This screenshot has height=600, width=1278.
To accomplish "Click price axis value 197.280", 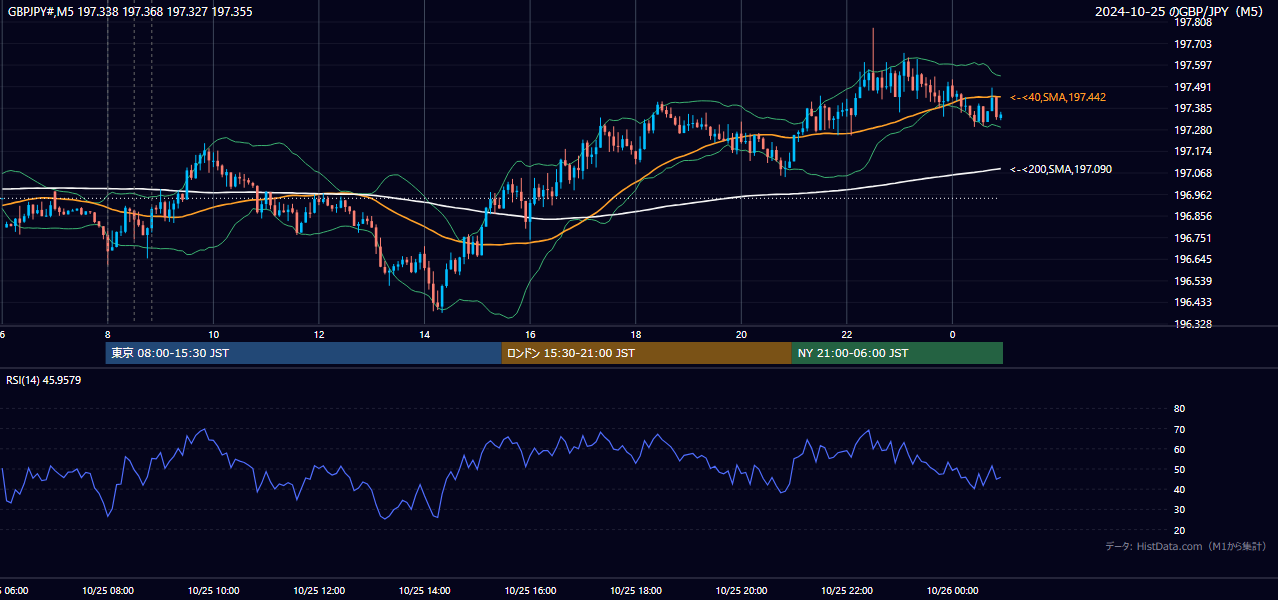I will (x=1193, y=130).
